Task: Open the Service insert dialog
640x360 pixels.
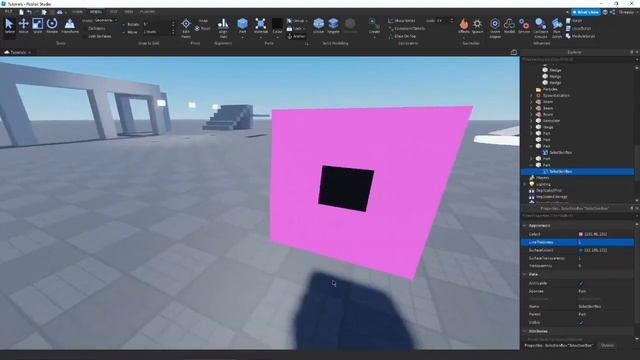Action: [x=524, y=26]
